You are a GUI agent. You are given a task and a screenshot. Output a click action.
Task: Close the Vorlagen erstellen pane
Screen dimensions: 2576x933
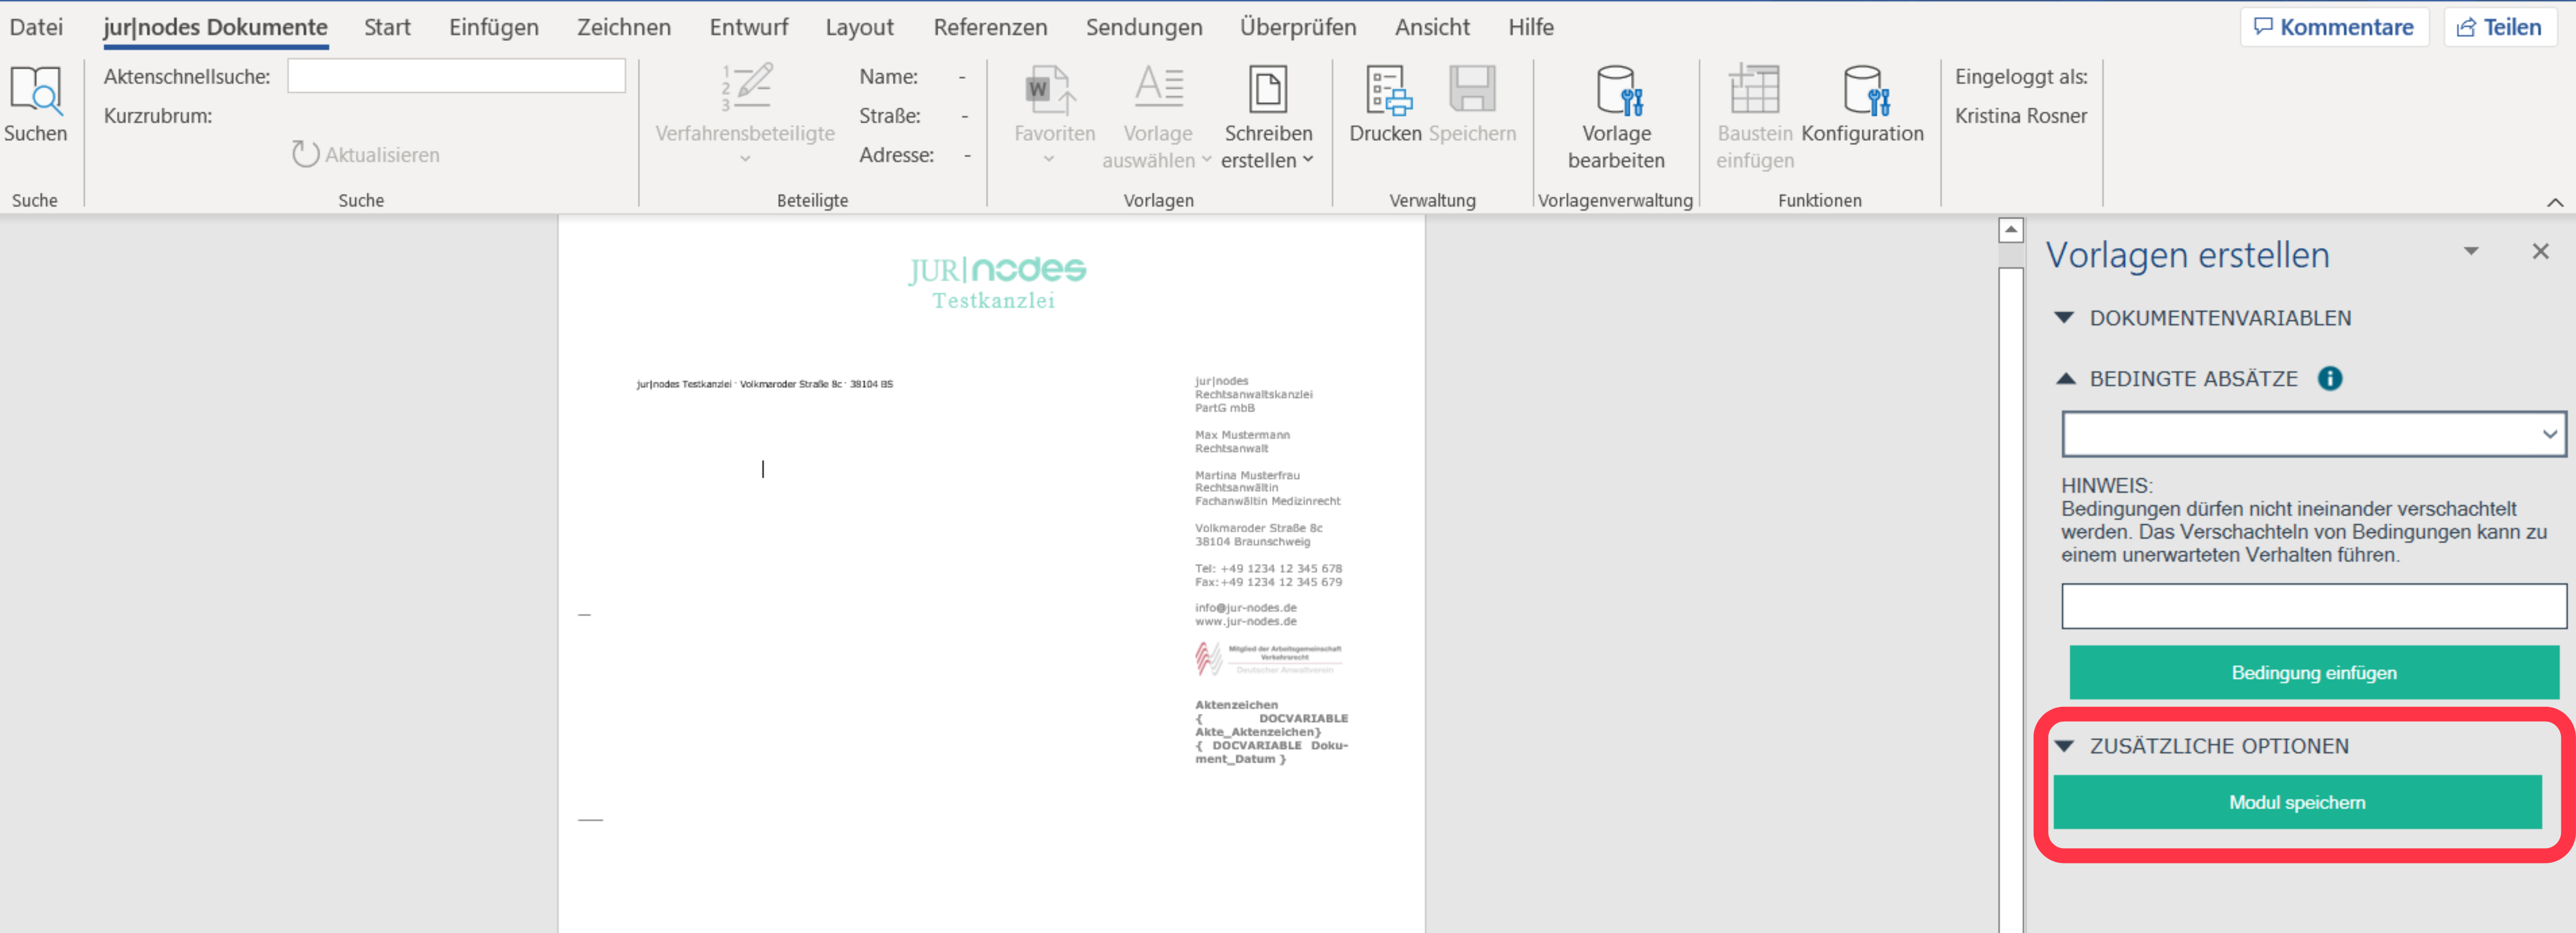(2540, 252)
